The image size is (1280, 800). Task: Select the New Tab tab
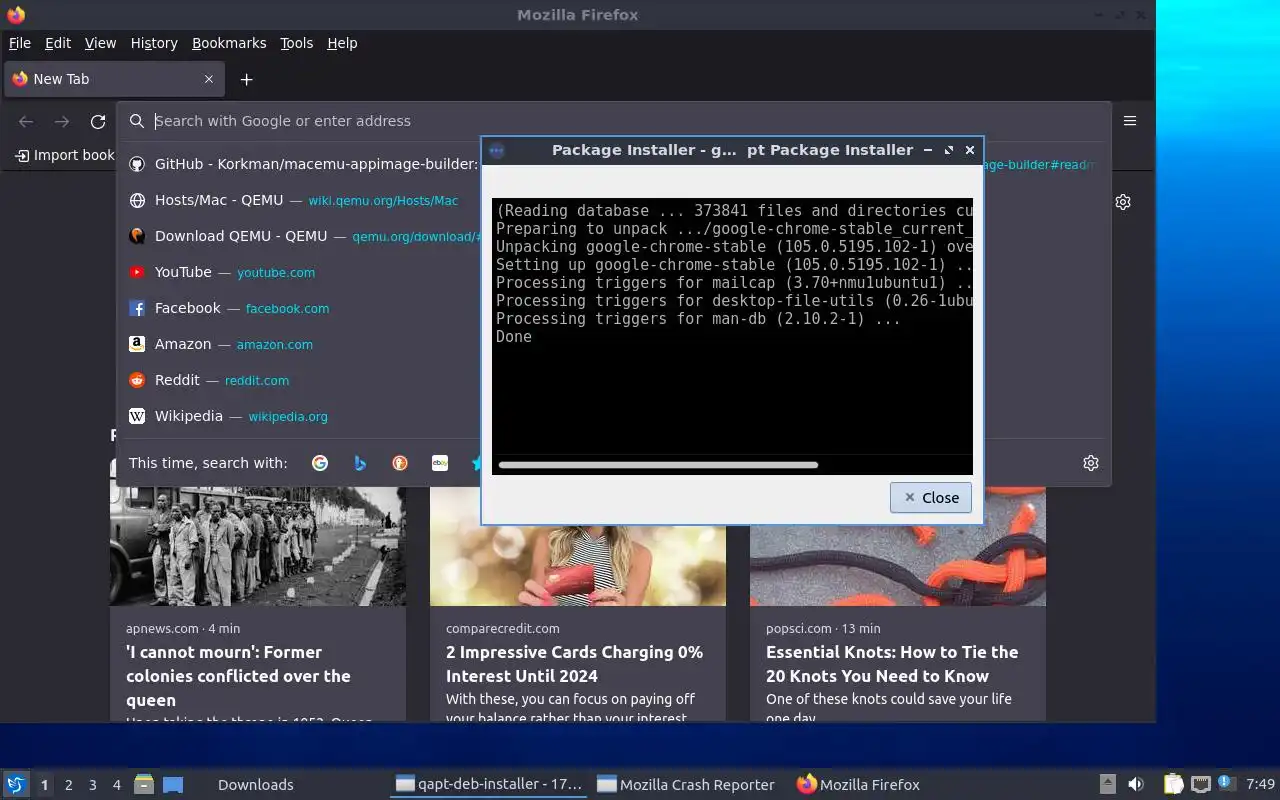[x=114, y=79]
